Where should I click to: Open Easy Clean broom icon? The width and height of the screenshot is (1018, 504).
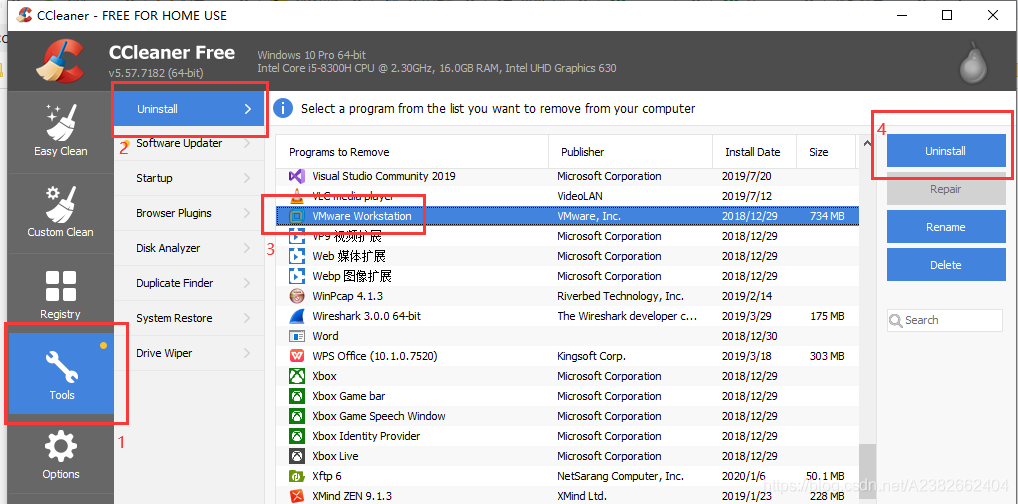[x=60, y=123]
